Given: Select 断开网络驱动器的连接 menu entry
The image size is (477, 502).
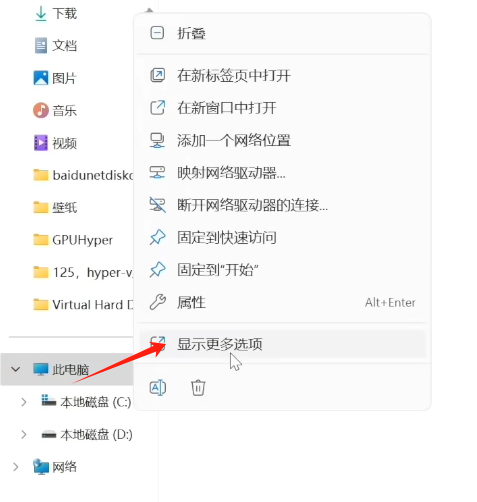Looking at the screenshot, I should pos(283,205).
